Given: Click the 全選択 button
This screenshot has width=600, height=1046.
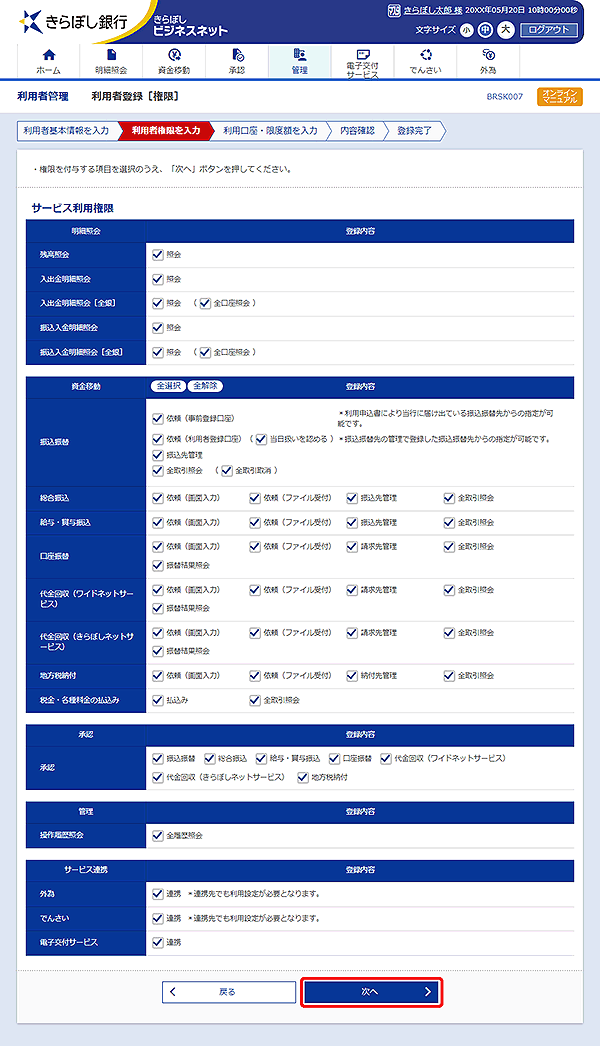Looking at the screenshot, I should coord(168,385).
